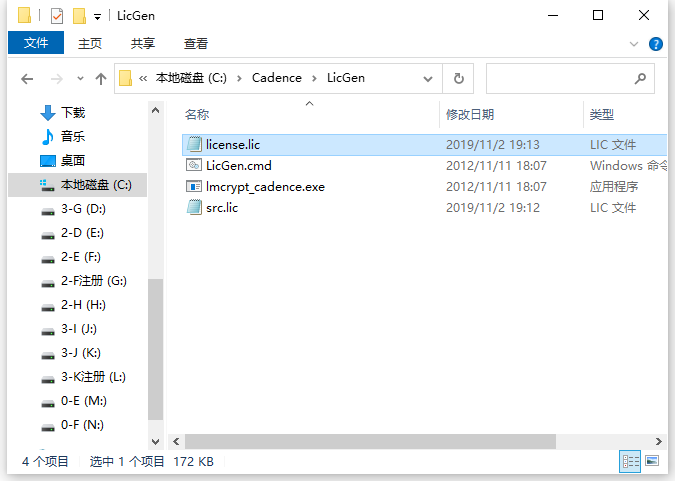Switch to large thumbnails view layout
Screen dimensions: 675x481
point(652,462)
